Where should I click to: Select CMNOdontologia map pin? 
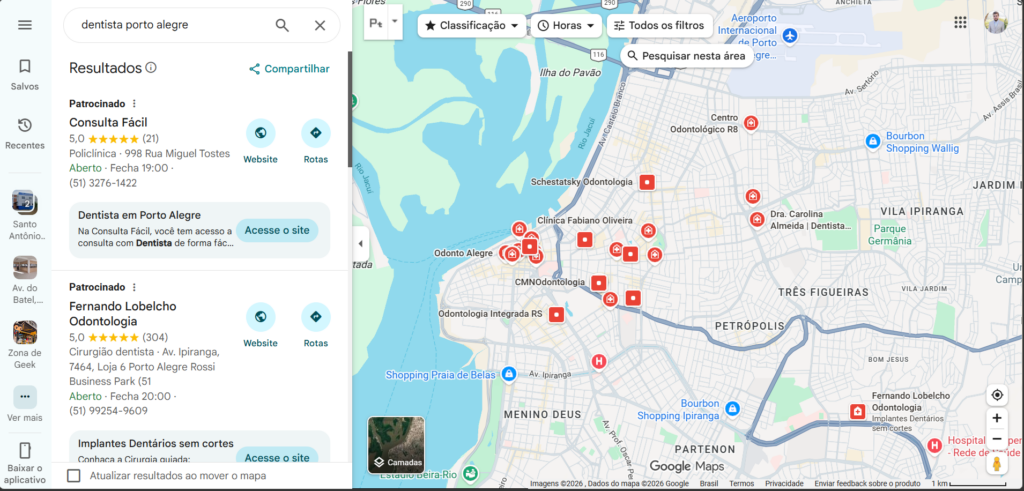point(599,283)
